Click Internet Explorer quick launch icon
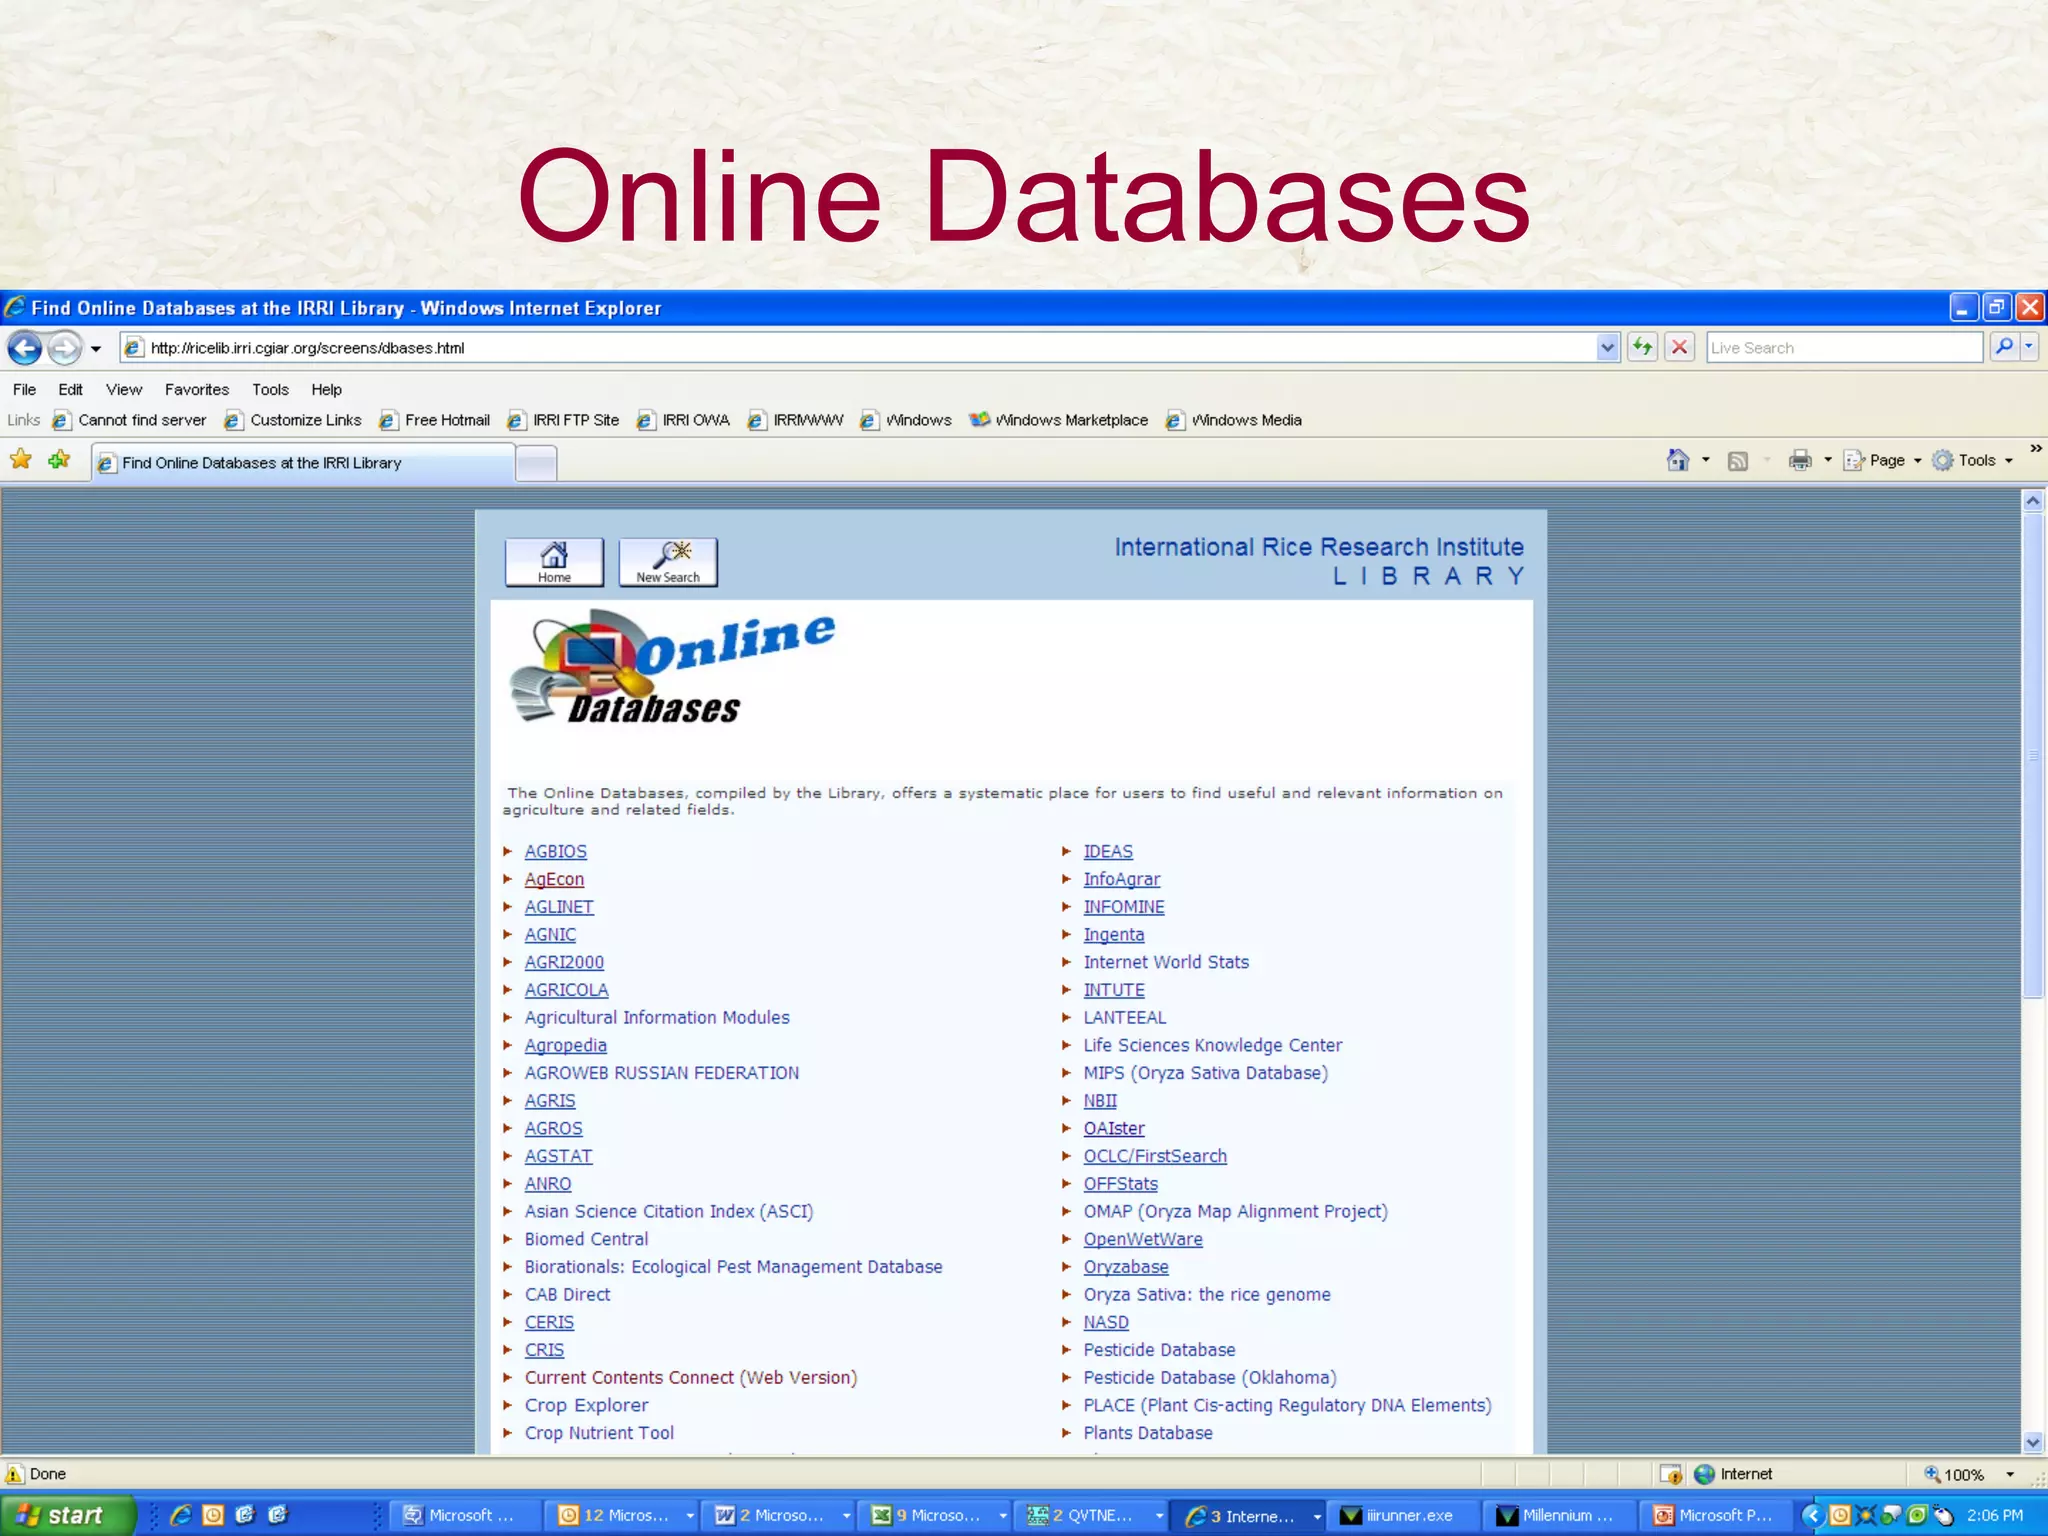The height and width of the screenshot is (1536, 2048). [180, 1515]
